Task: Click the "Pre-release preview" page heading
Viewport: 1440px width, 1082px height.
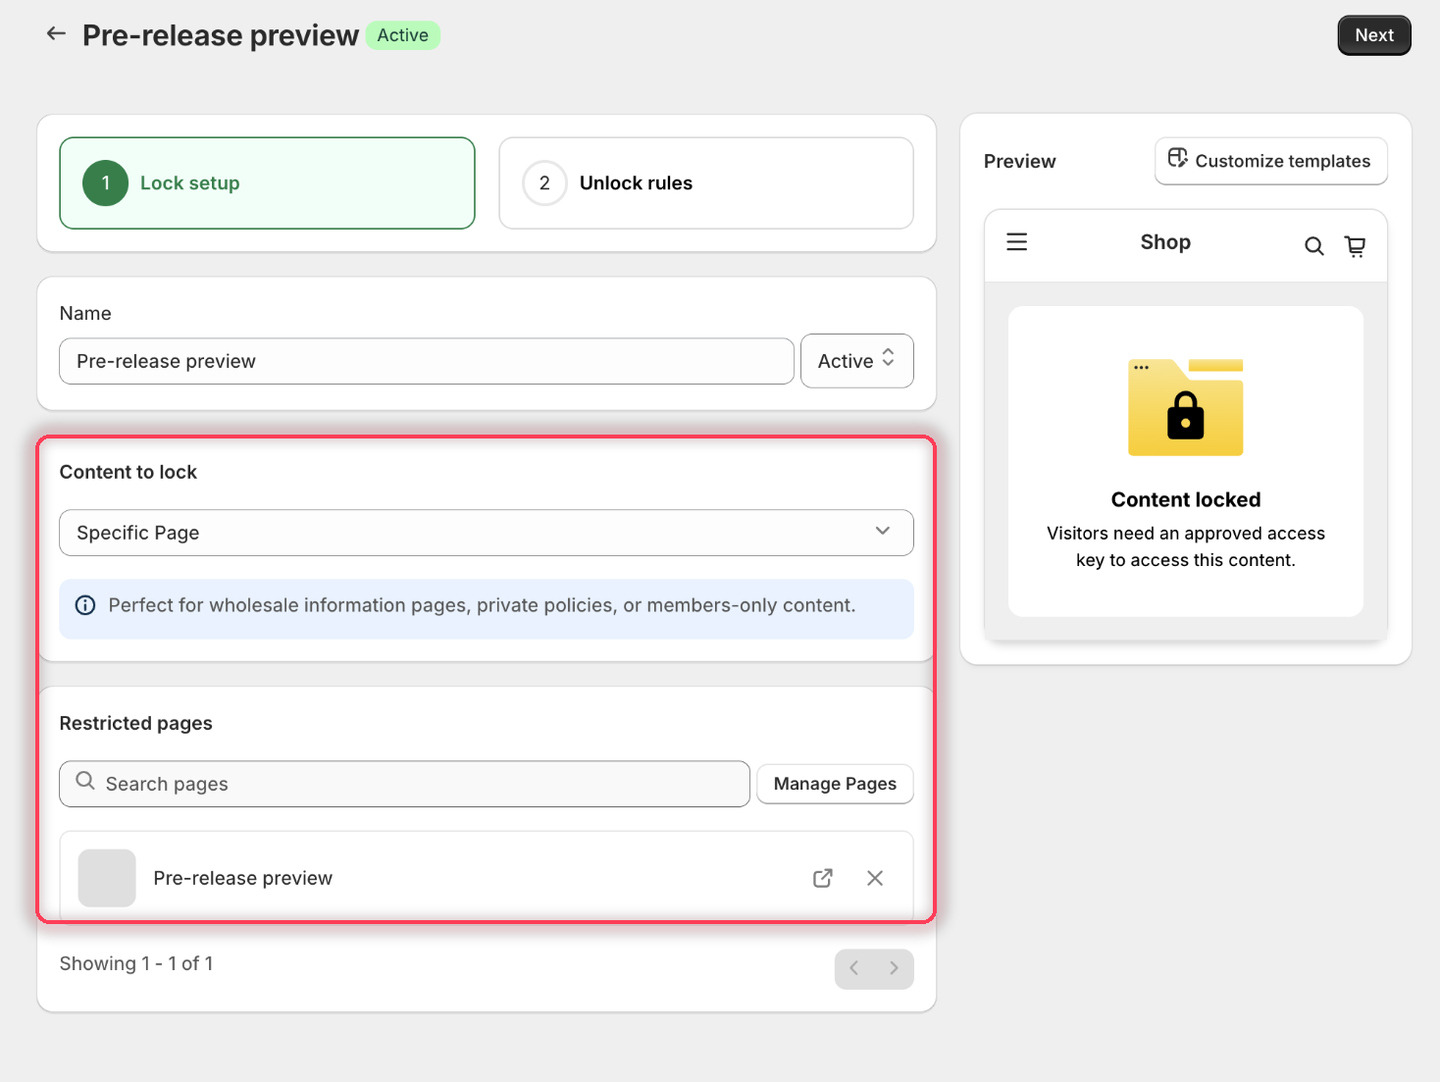Action: [220, 35]
